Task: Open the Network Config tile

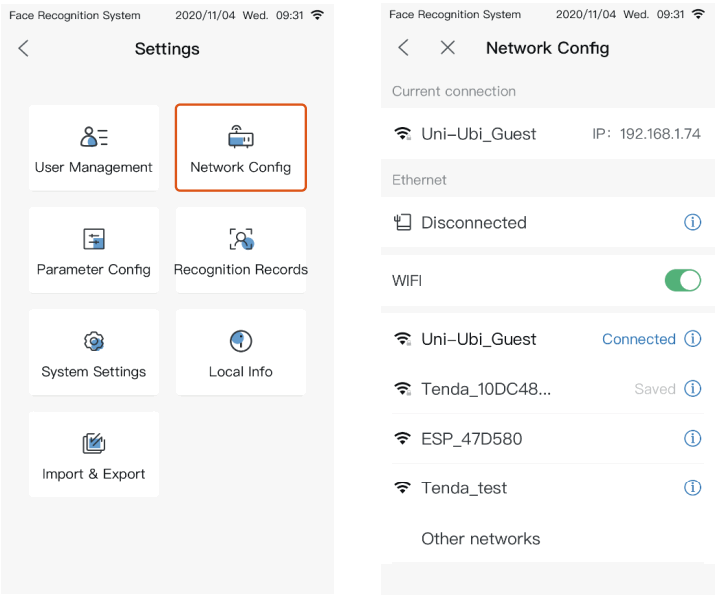Action: click(240, 148)
